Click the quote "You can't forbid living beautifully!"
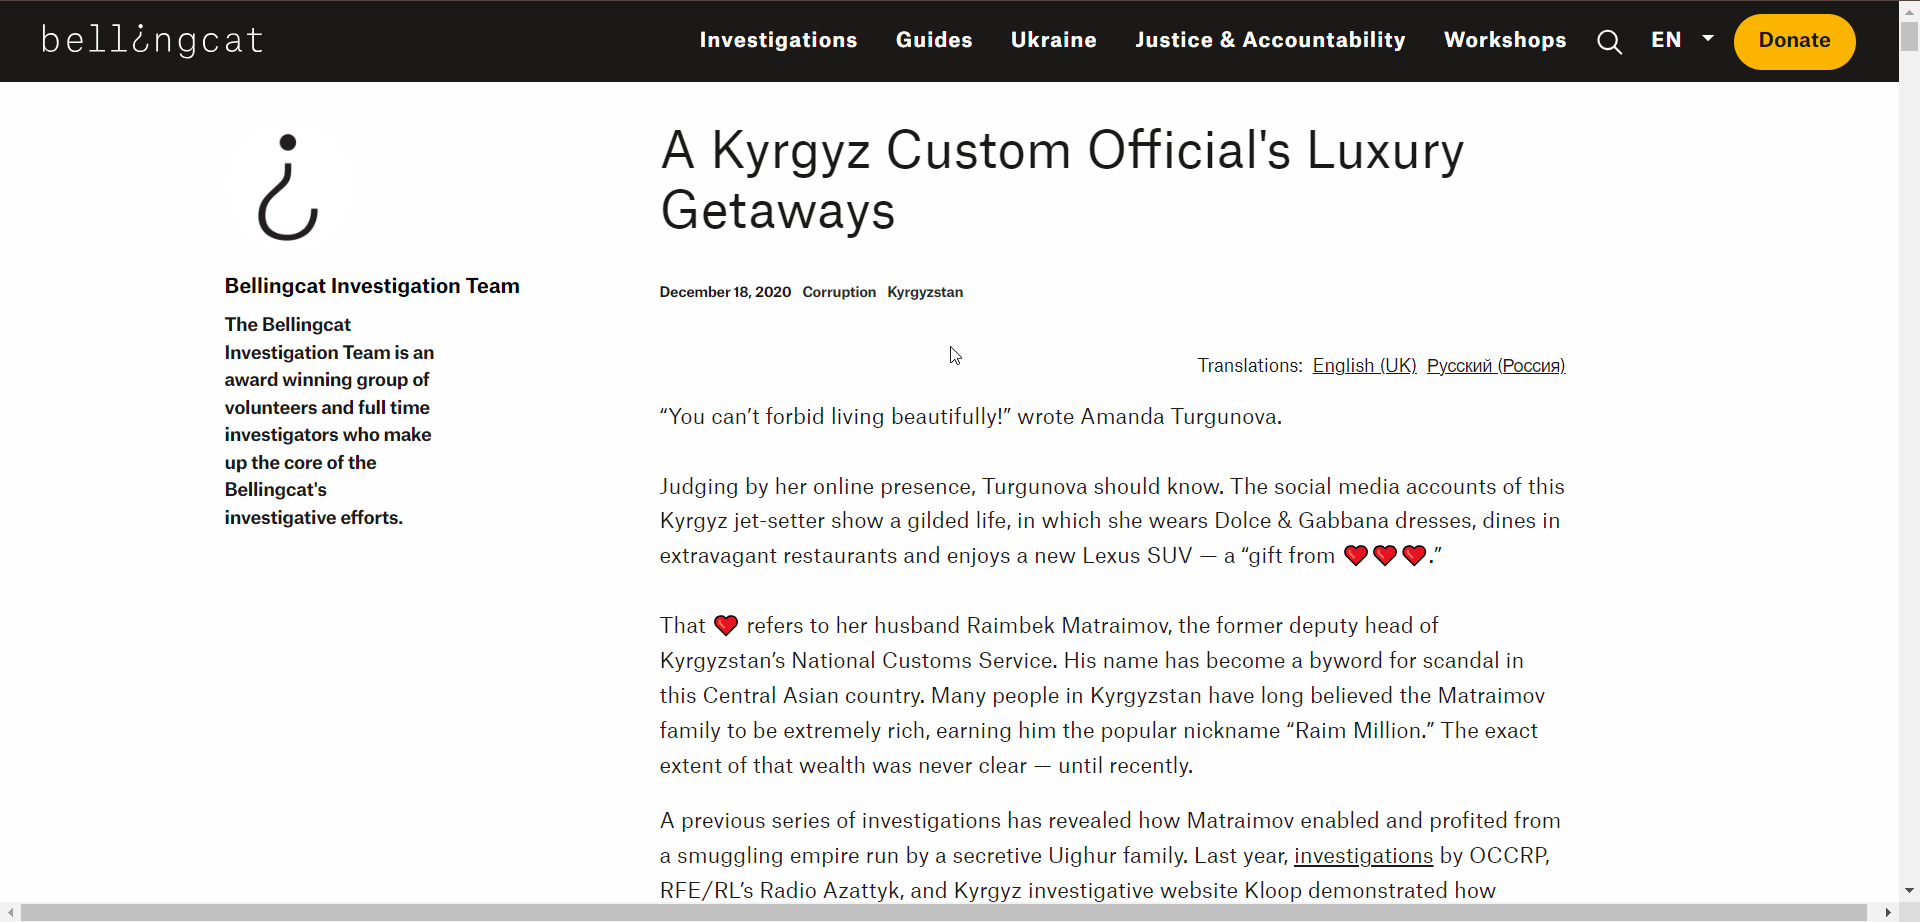The height and width of the screenshot is (922, 1920). pyautogui.click(x=835, y=417)
